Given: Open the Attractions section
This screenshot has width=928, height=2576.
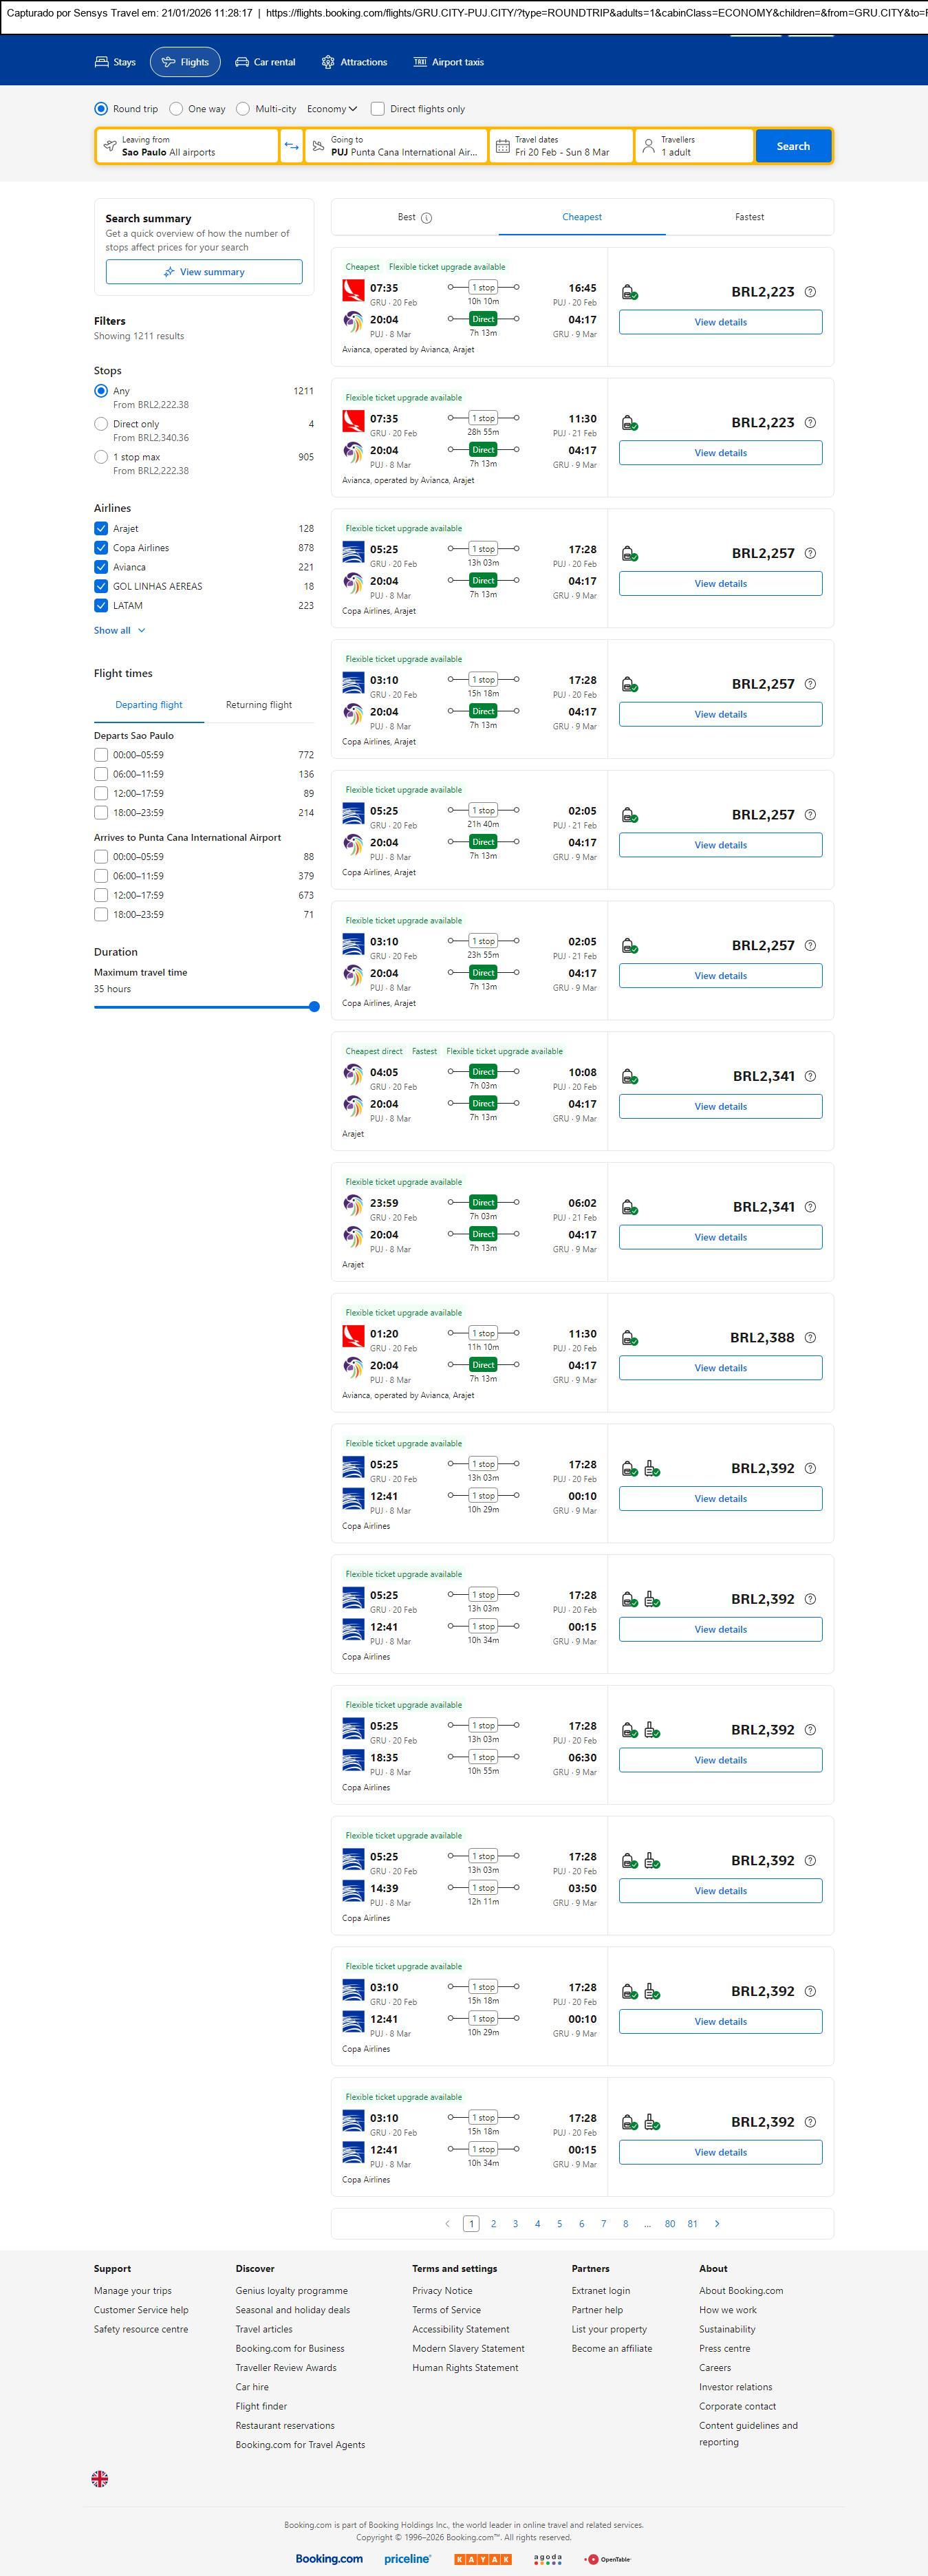Looking at the screenshot, I should tap(354, 62).
